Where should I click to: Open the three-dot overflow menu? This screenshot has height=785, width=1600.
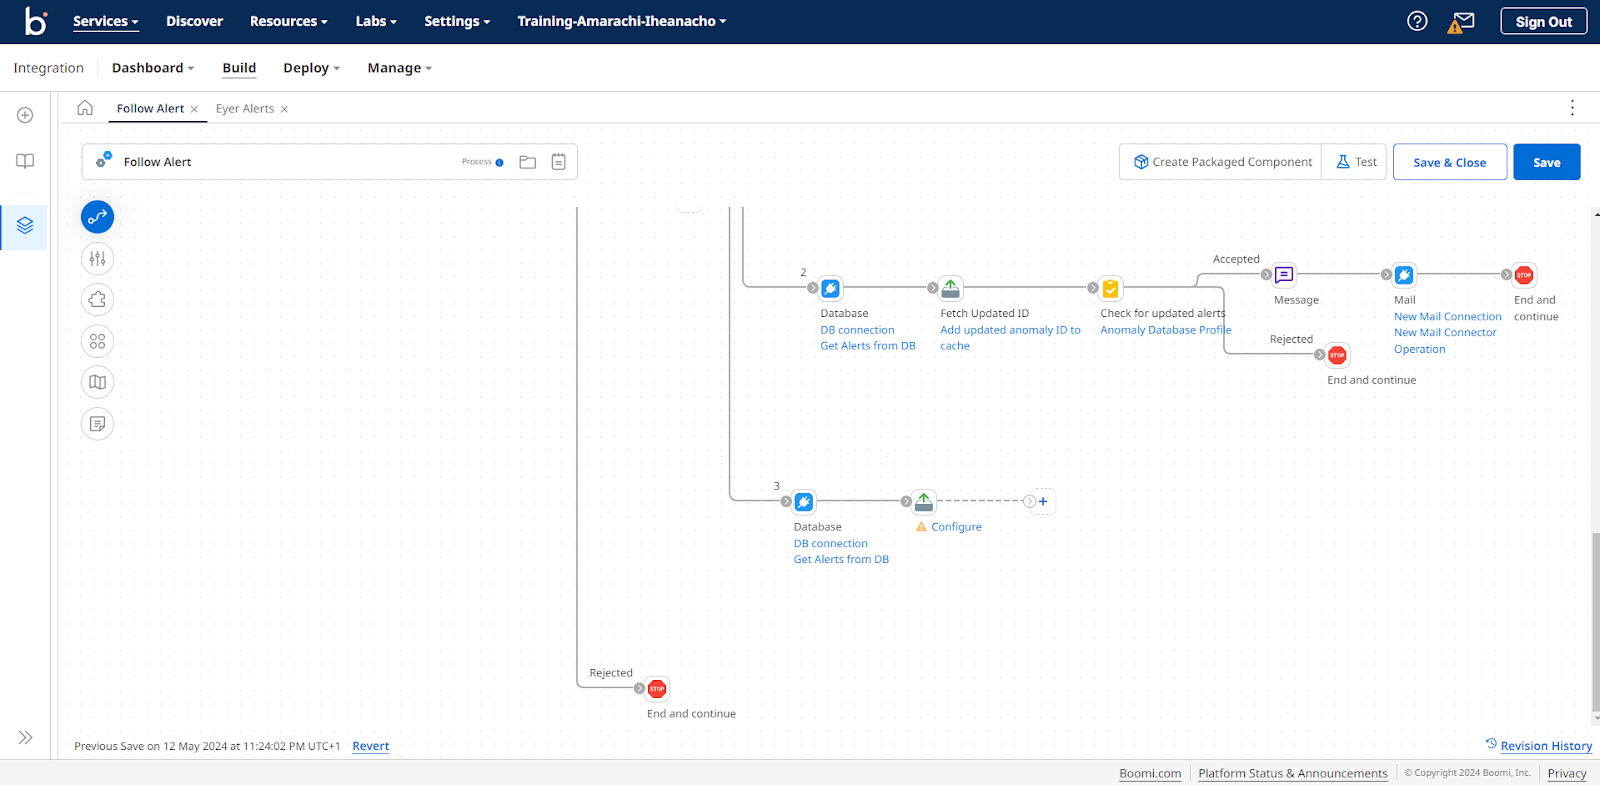(1572, 108)
